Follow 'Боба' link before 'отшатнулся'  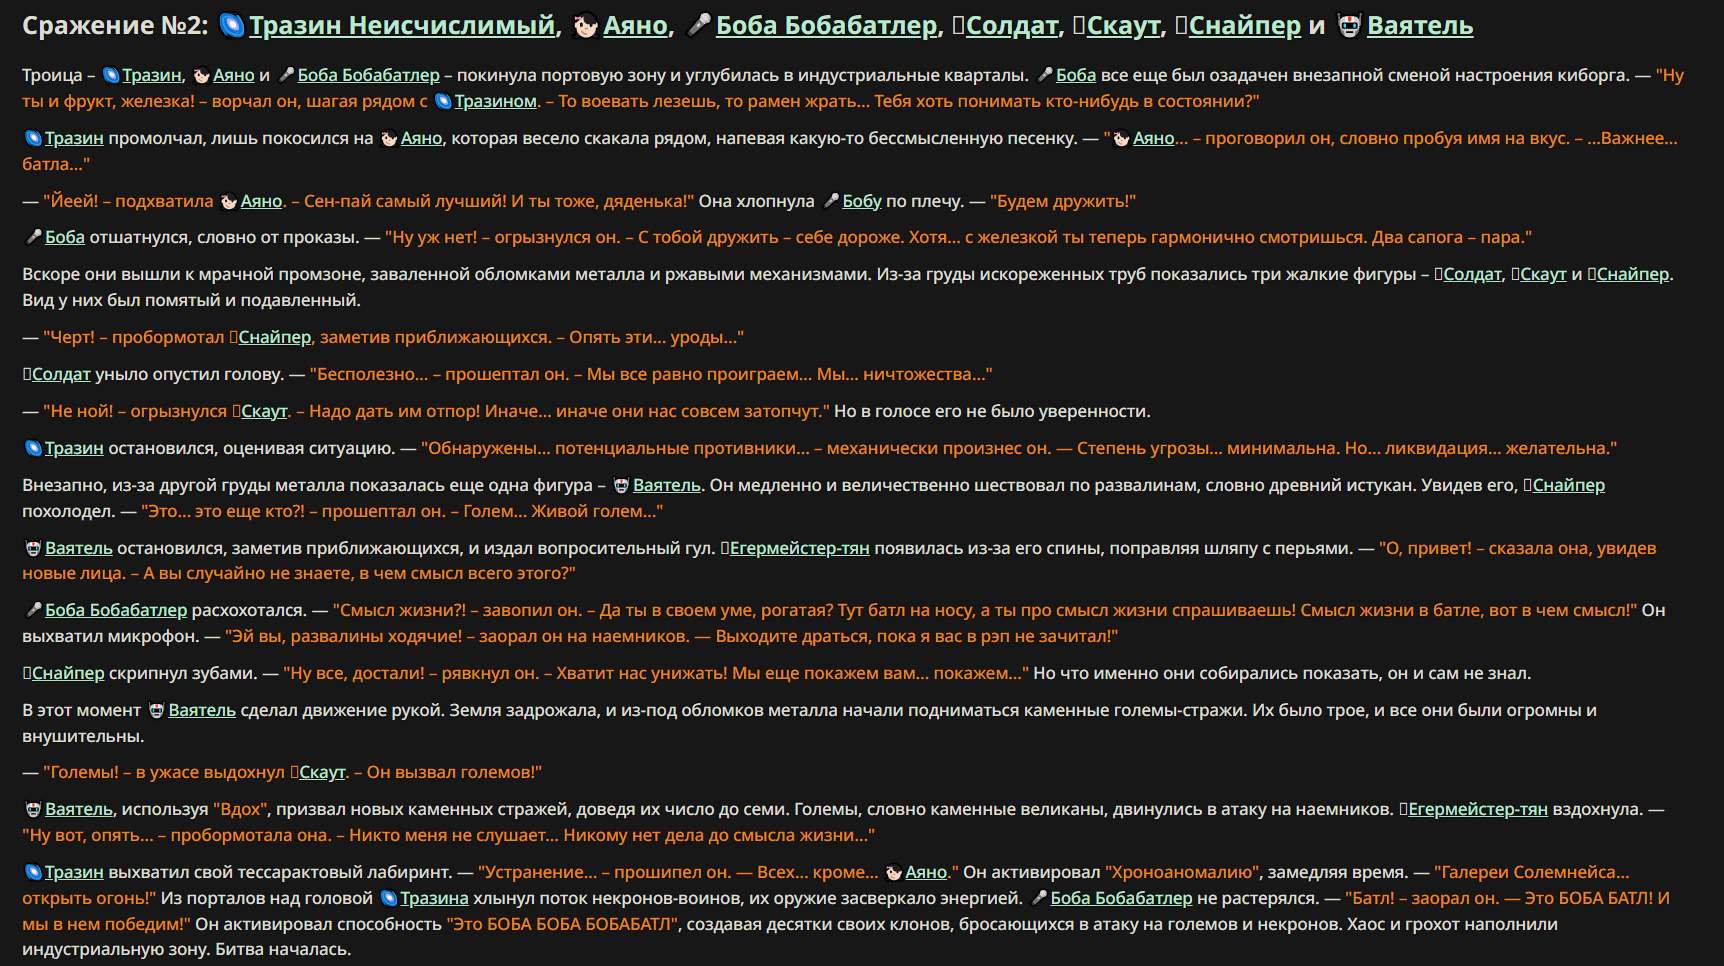(x=65, y=237)
